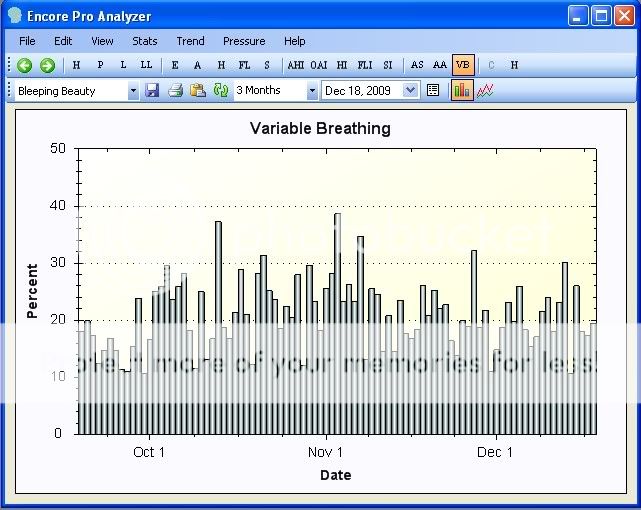
Task: Open the Trend menu
Action: click(190, 41)
